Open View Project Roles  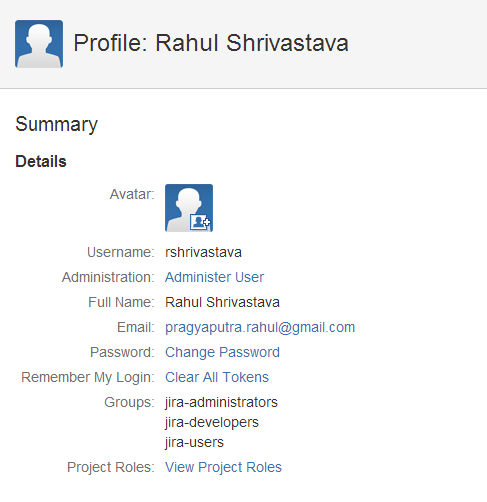pyautogui.click(x=223, y=467)
